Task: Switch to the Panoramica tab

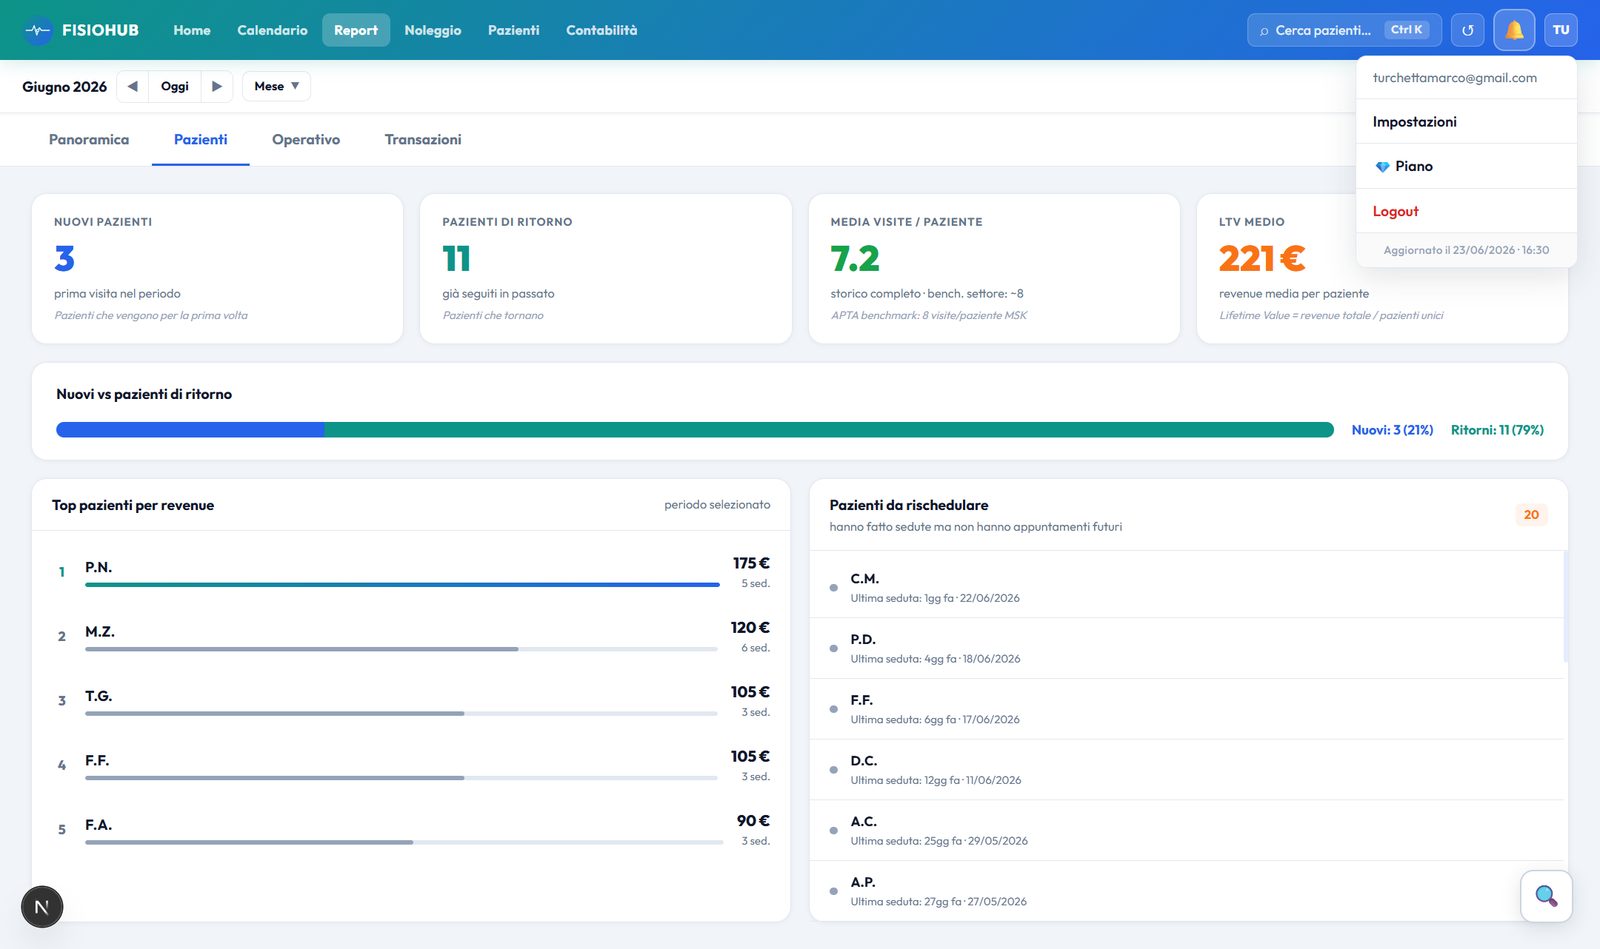Action: click(89, 140)
